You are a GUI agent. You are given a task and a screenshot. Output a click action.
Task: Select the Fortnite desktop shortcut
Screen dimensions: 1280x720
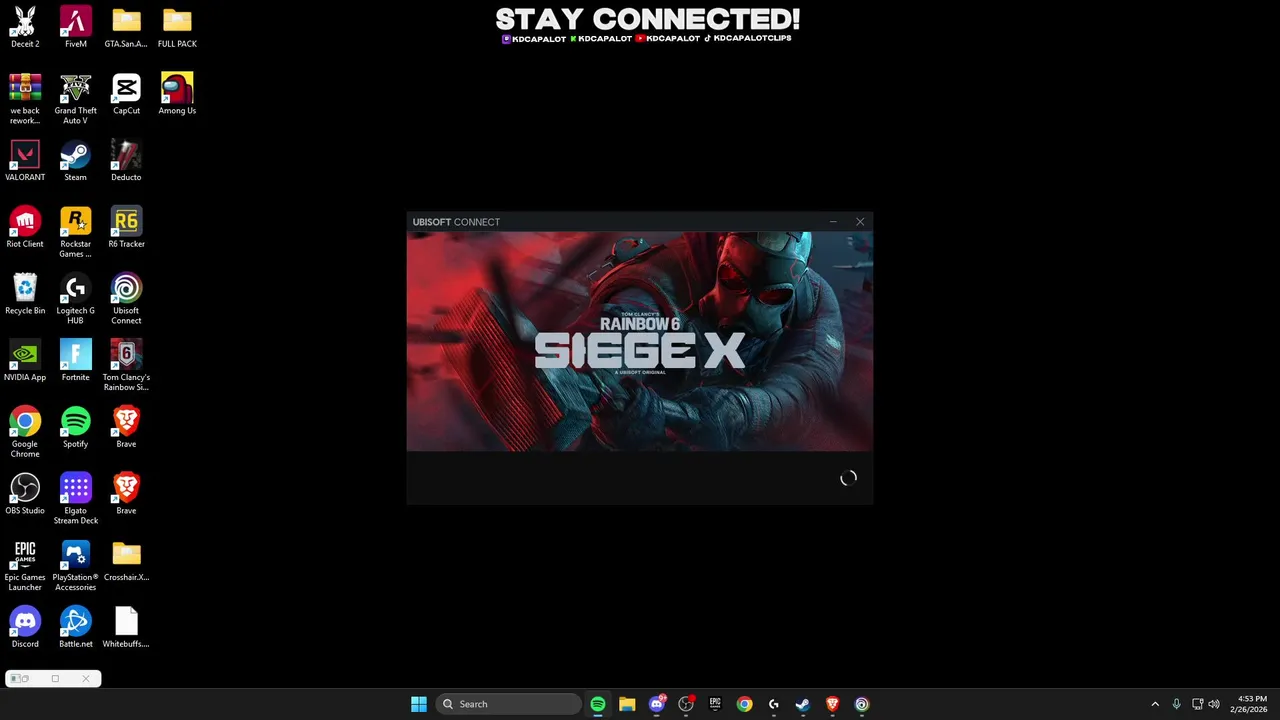click(76, 361)
